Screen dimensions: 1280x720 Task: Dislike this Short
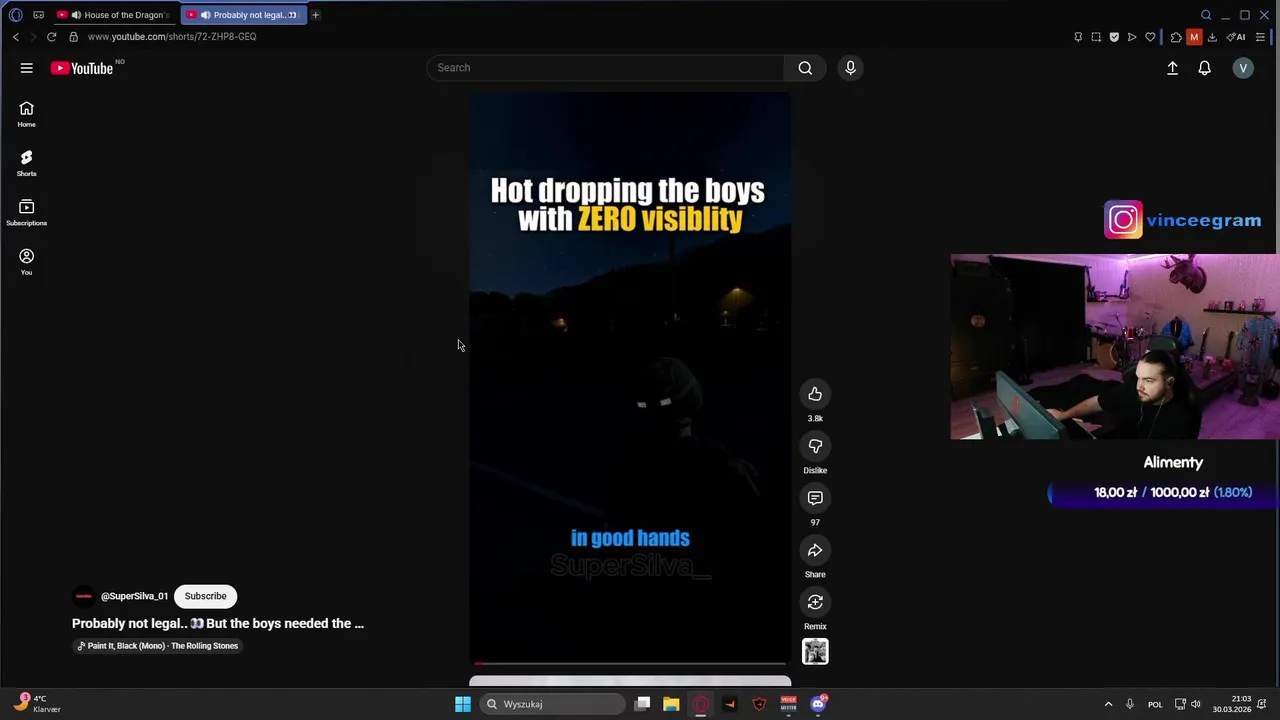click(815, 446)
